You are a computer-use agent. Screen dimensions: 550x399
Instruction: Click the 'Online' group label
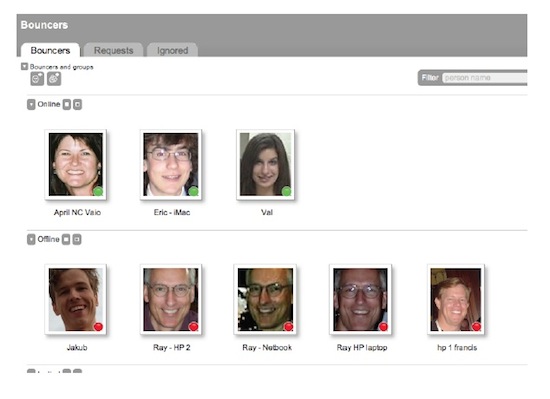49,104
